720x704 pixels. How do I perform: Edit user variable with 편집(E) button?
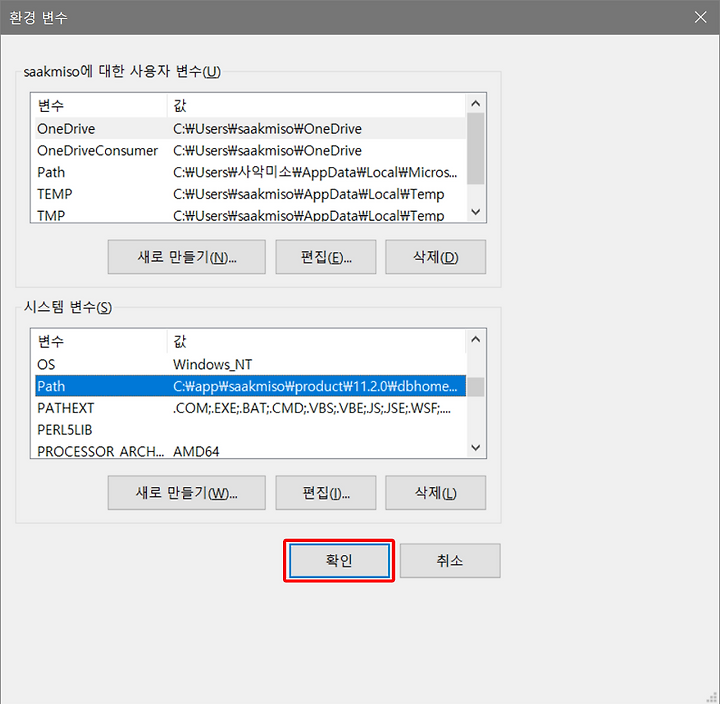326,257
